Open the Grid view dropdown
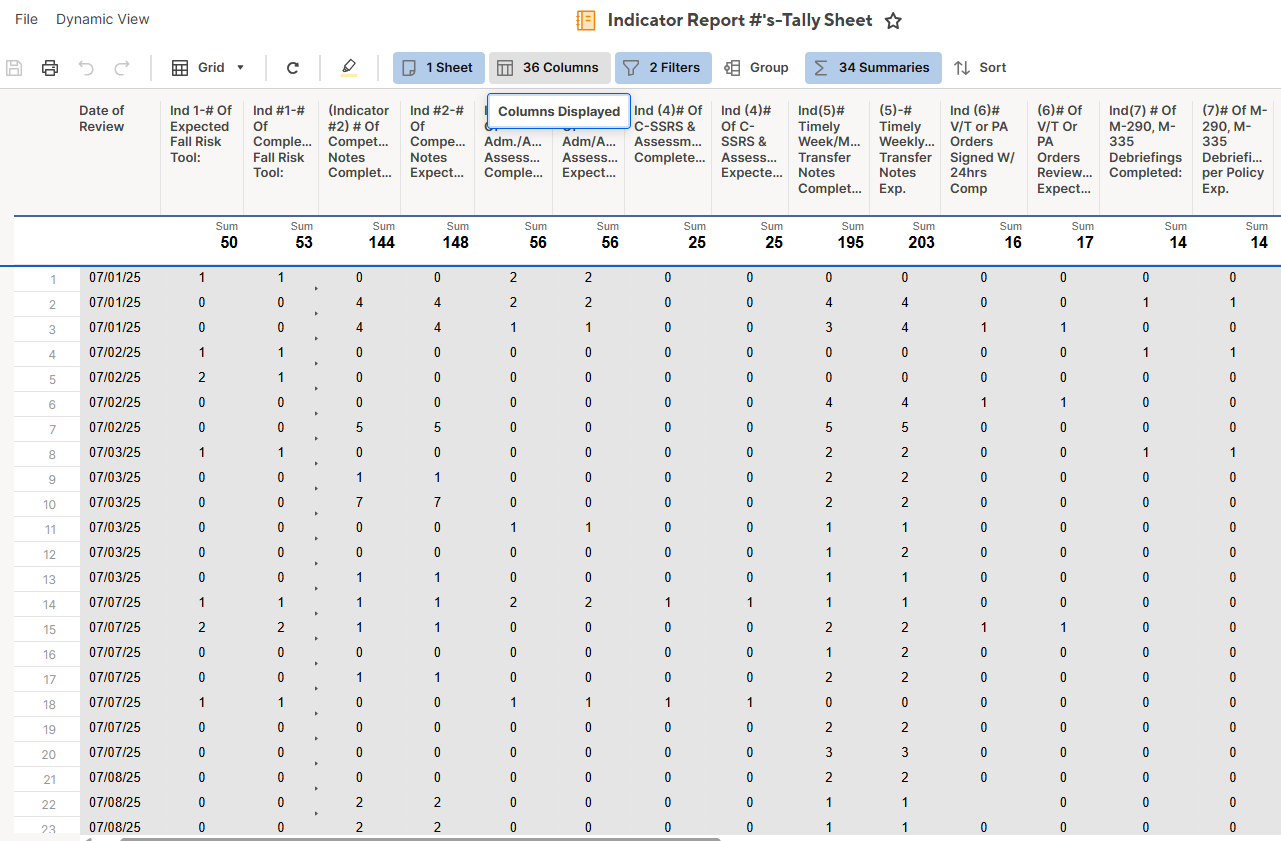 [208, 68]
